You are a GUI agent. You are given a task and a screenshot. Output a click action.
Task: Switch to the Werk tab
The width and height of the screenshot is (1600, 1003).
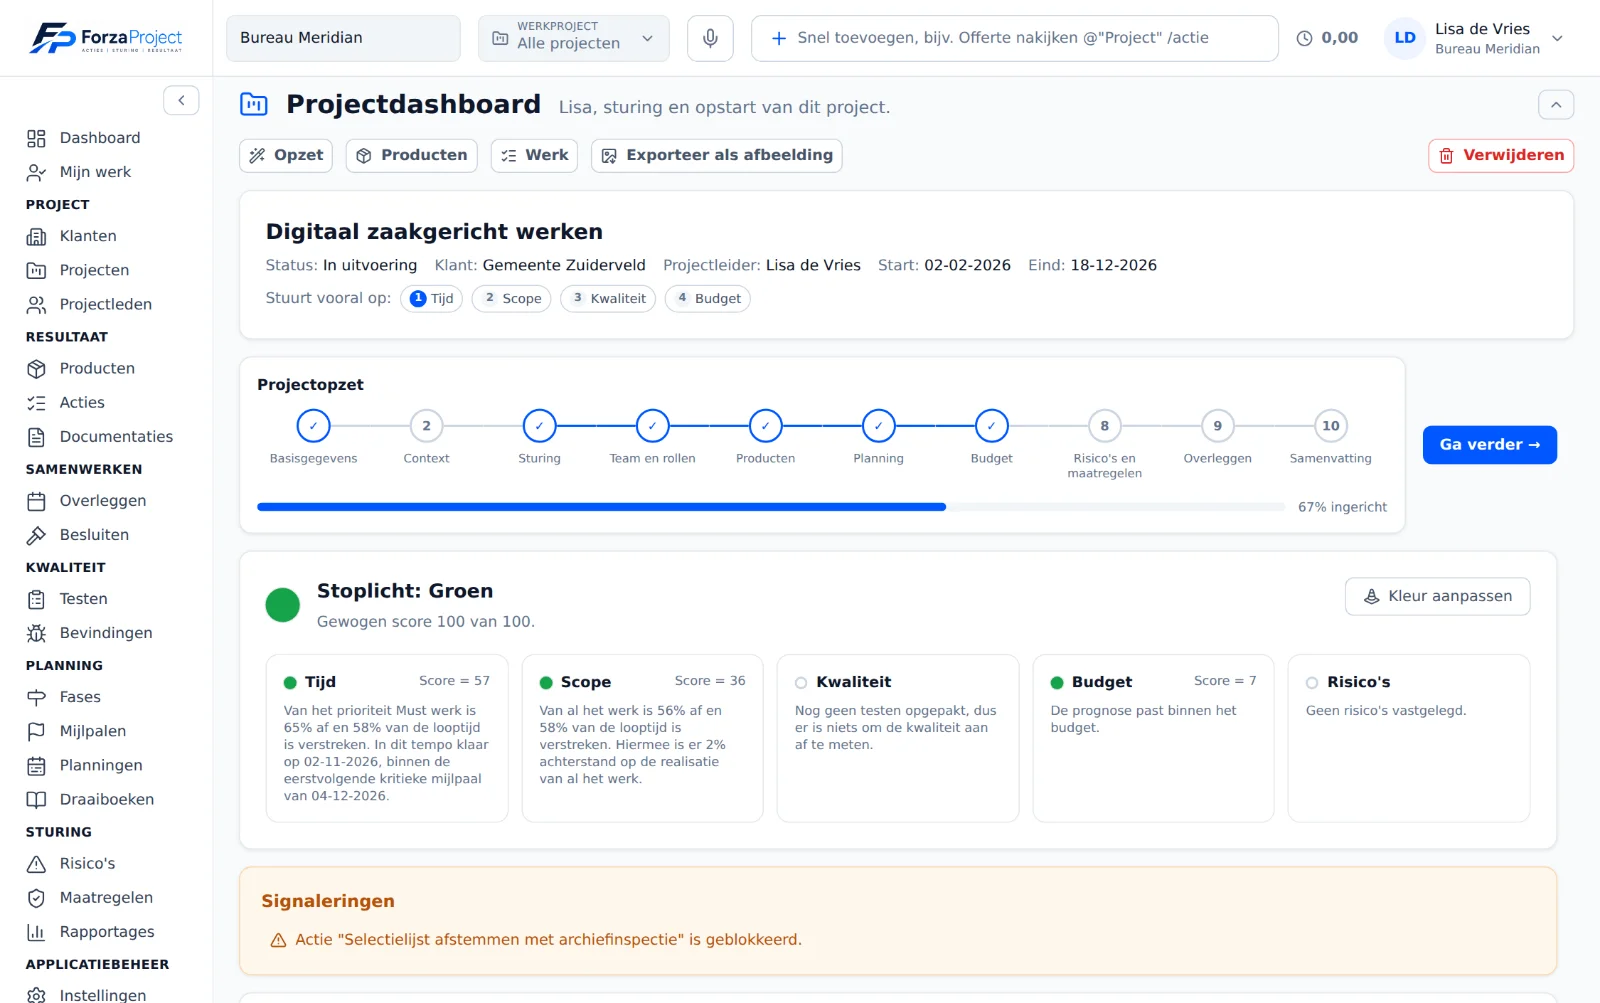534,155
